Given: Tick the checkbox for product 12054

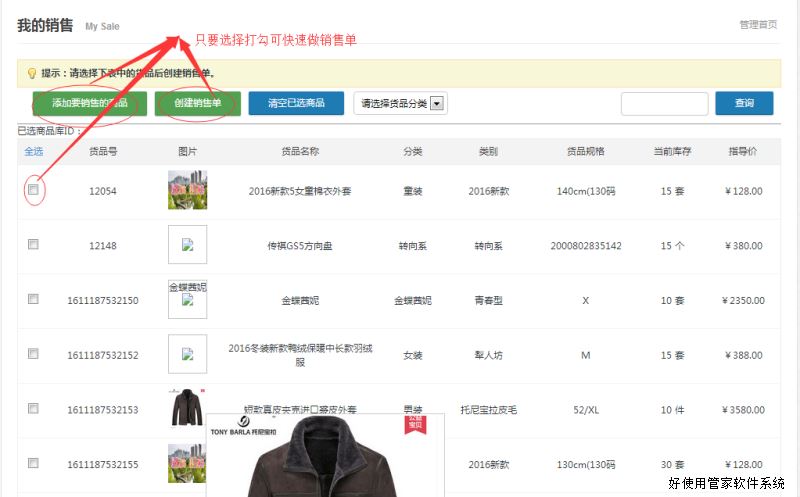Looking at the screenshot, I should pos(33,189).
